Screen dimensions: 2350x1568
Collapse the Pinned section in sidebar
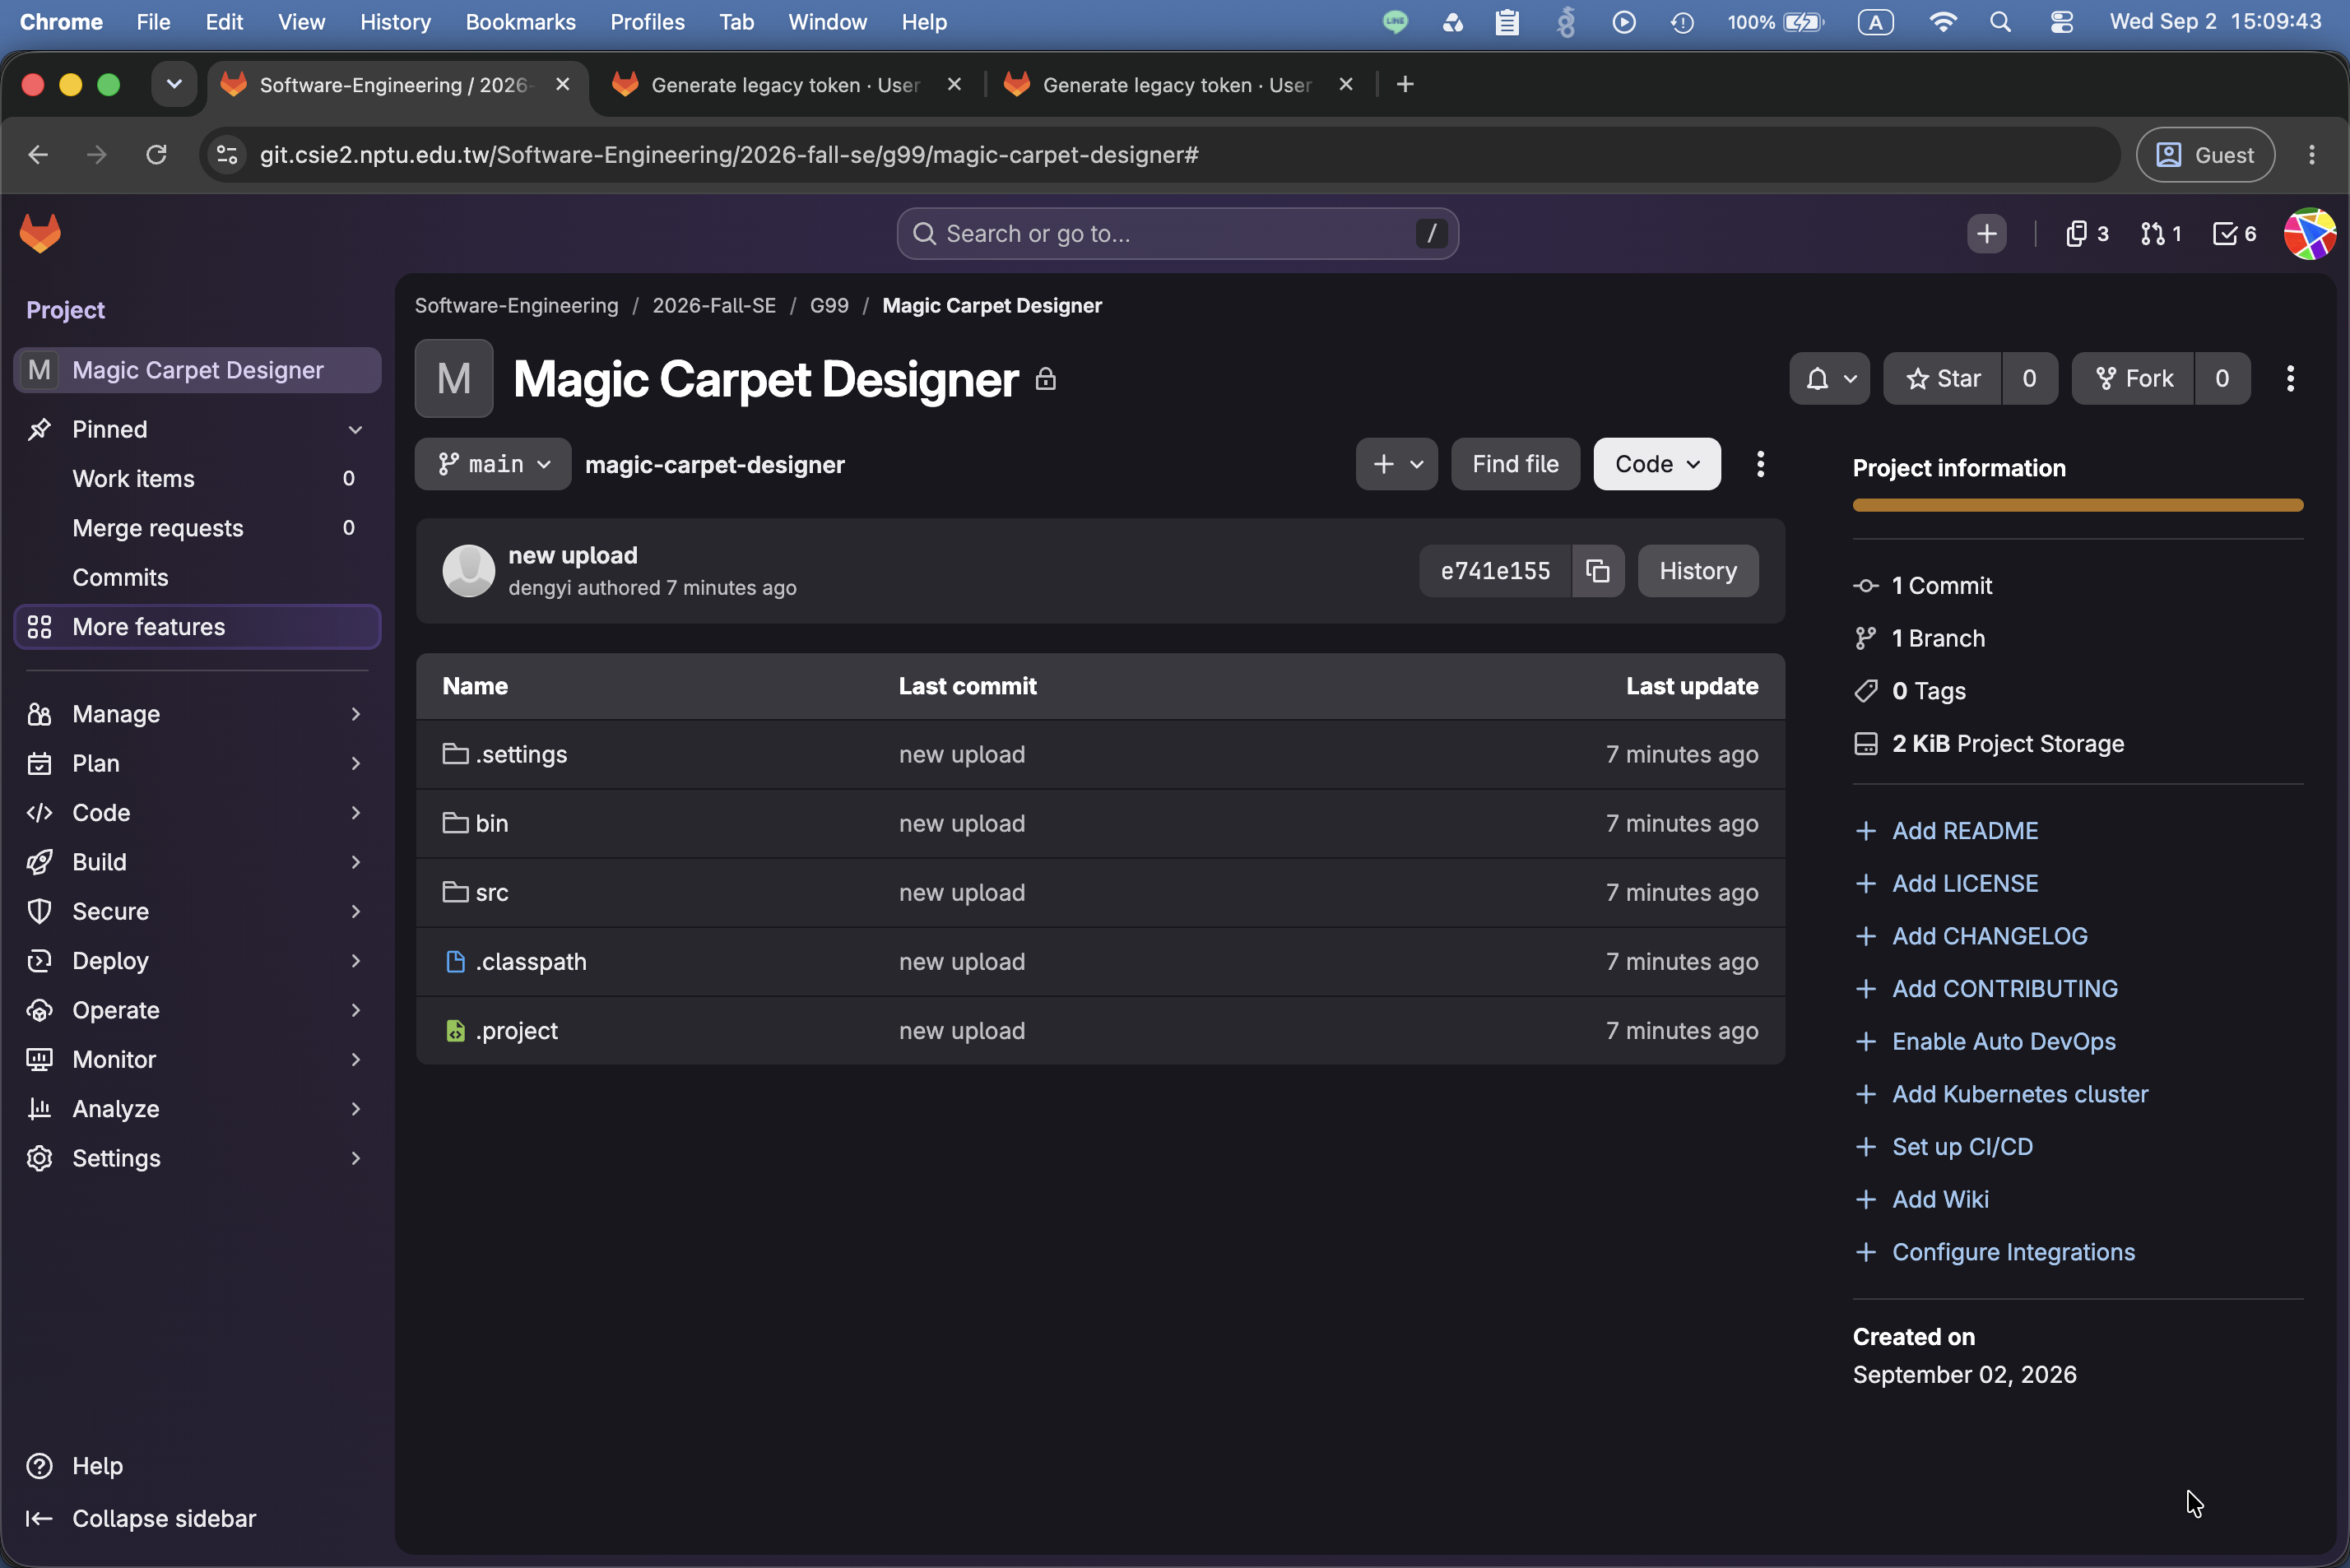tap(355, 429)
